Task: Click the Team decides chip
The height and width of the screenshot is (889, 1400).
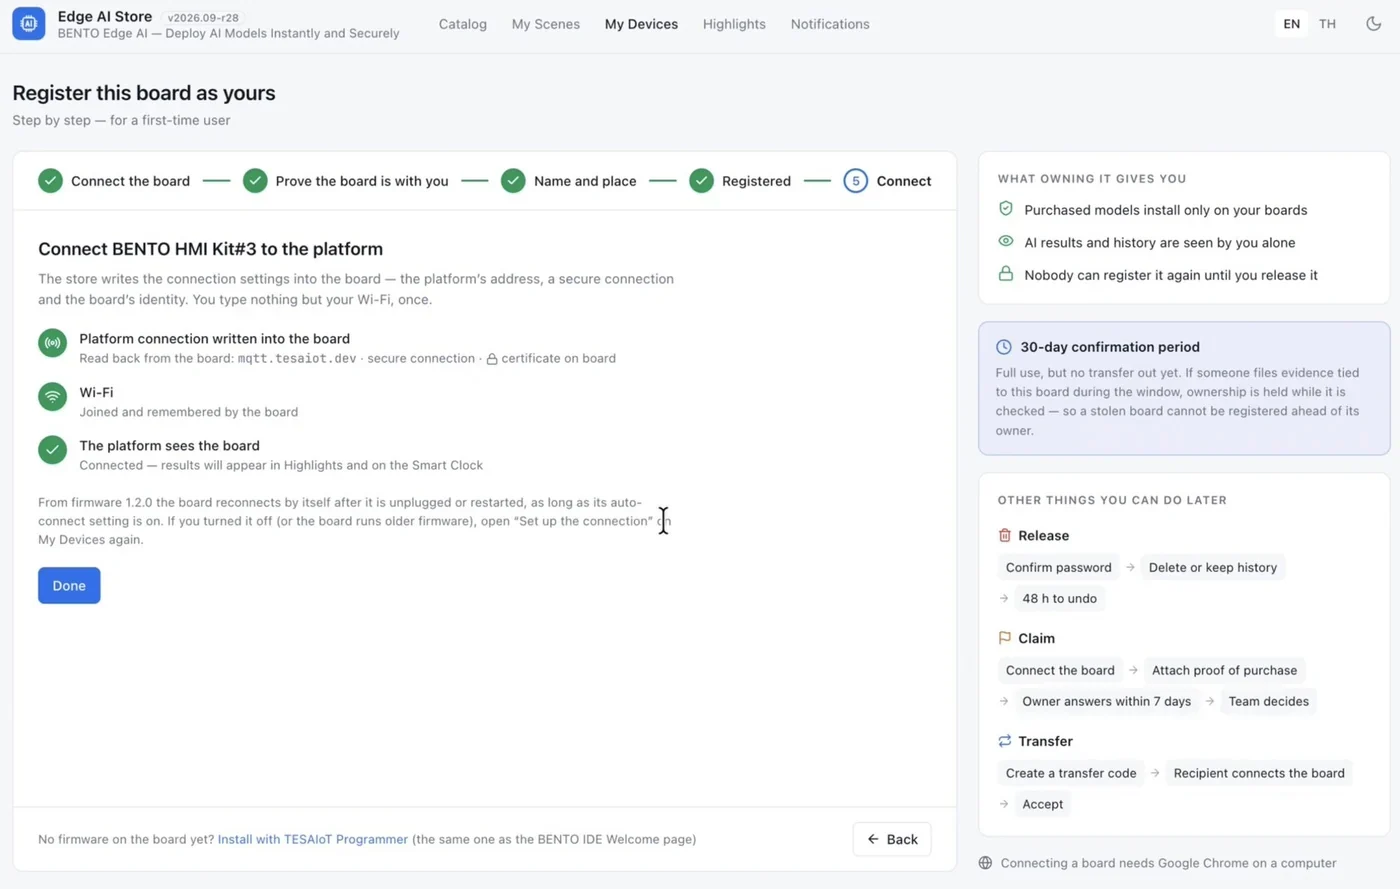Action: (1269, 701)
